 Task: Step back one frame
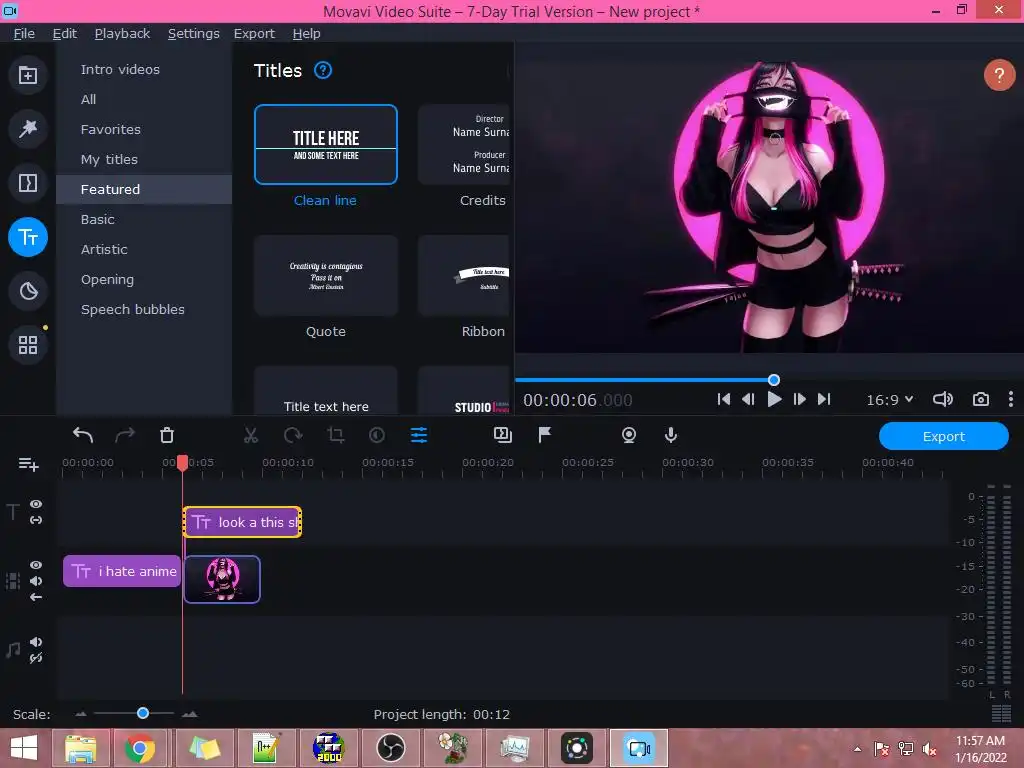pos(748,399)
